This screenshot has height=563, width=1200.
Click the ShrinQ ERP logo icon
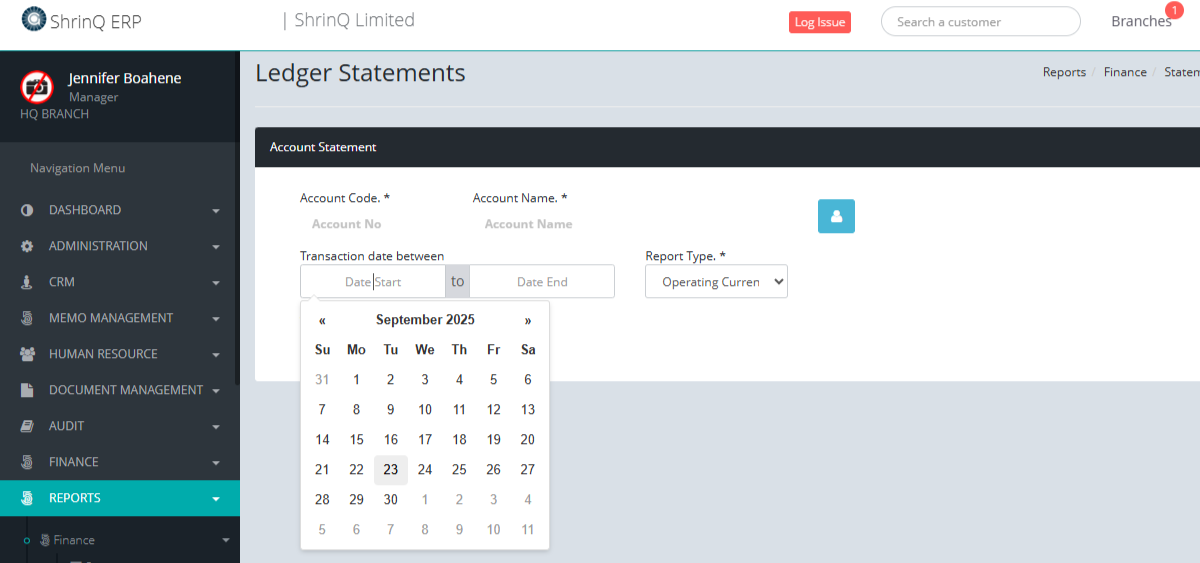click(34, 19)
